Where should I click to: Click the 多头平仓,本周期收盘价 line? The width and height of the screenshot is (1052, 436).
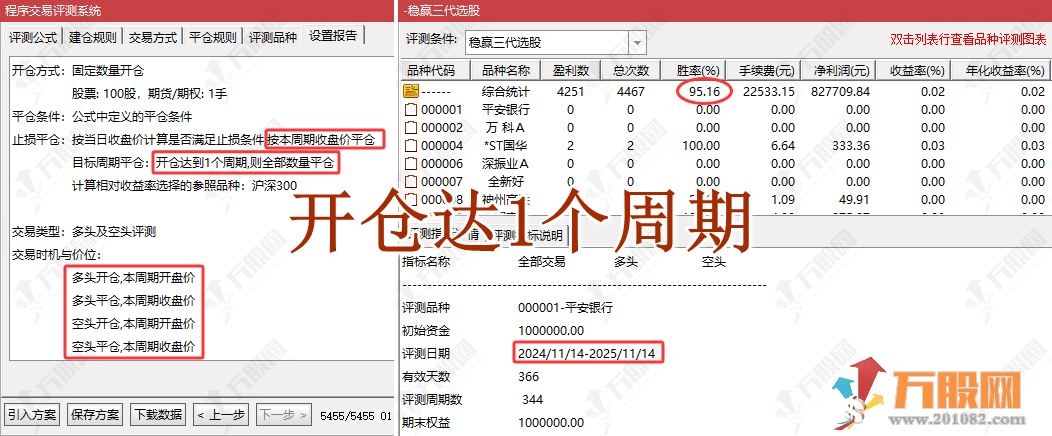pyautogui.click(x=134, y=301)
